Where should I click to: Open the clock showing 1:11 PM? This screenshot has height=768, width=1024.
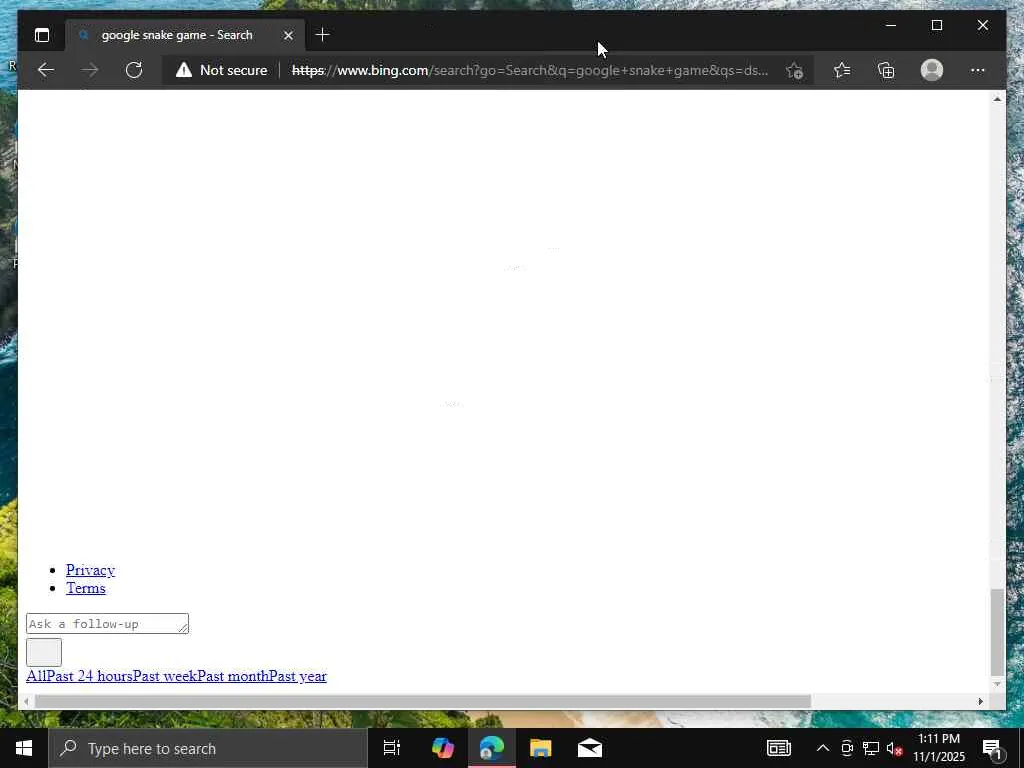(x=939, y=748)
